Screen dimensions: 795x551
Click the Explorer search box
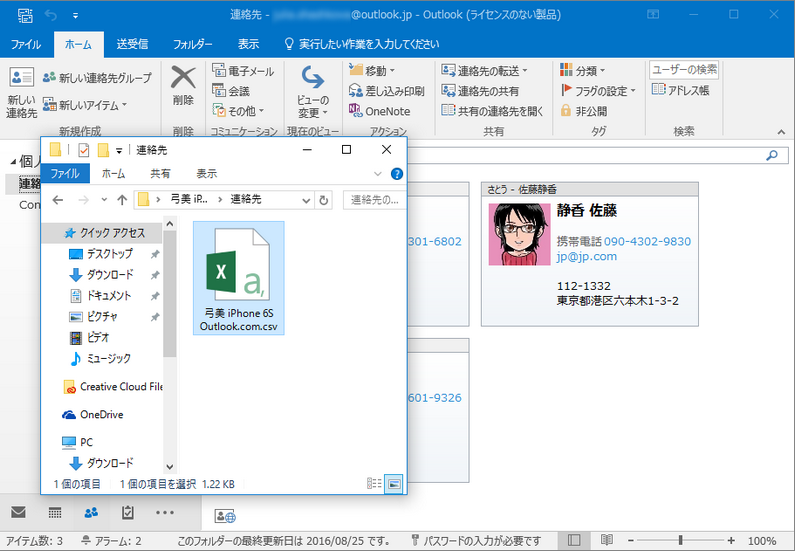point(375,200)
